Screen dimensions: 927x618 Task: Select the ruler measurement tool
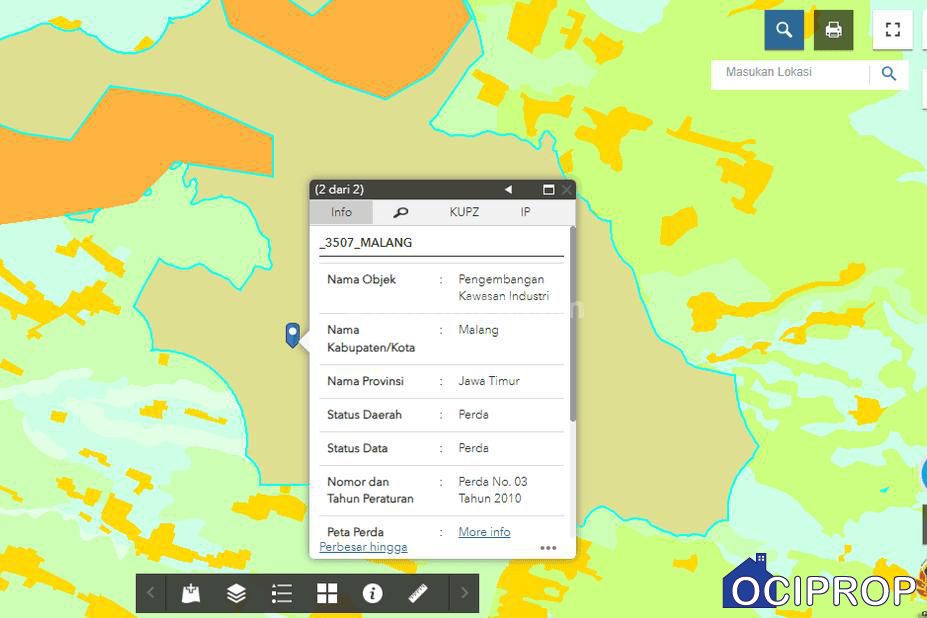coord(418,593)
